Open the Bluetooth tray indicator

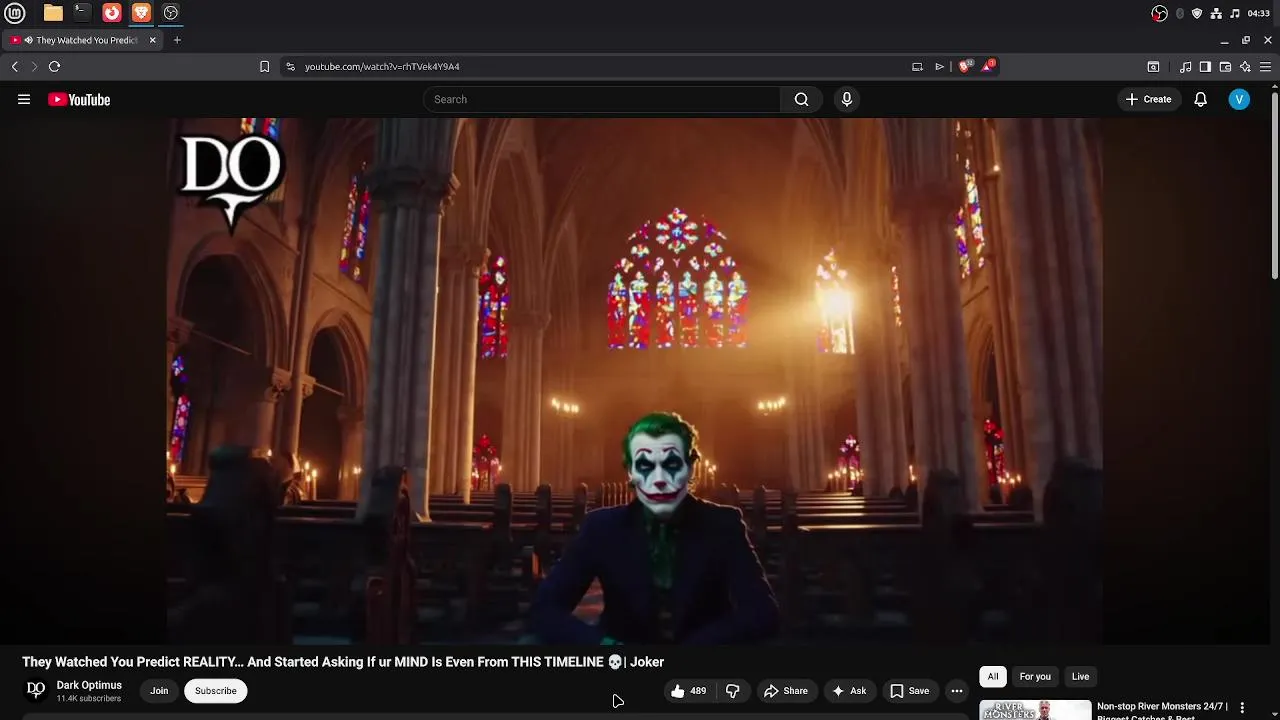coord(1180,13)
